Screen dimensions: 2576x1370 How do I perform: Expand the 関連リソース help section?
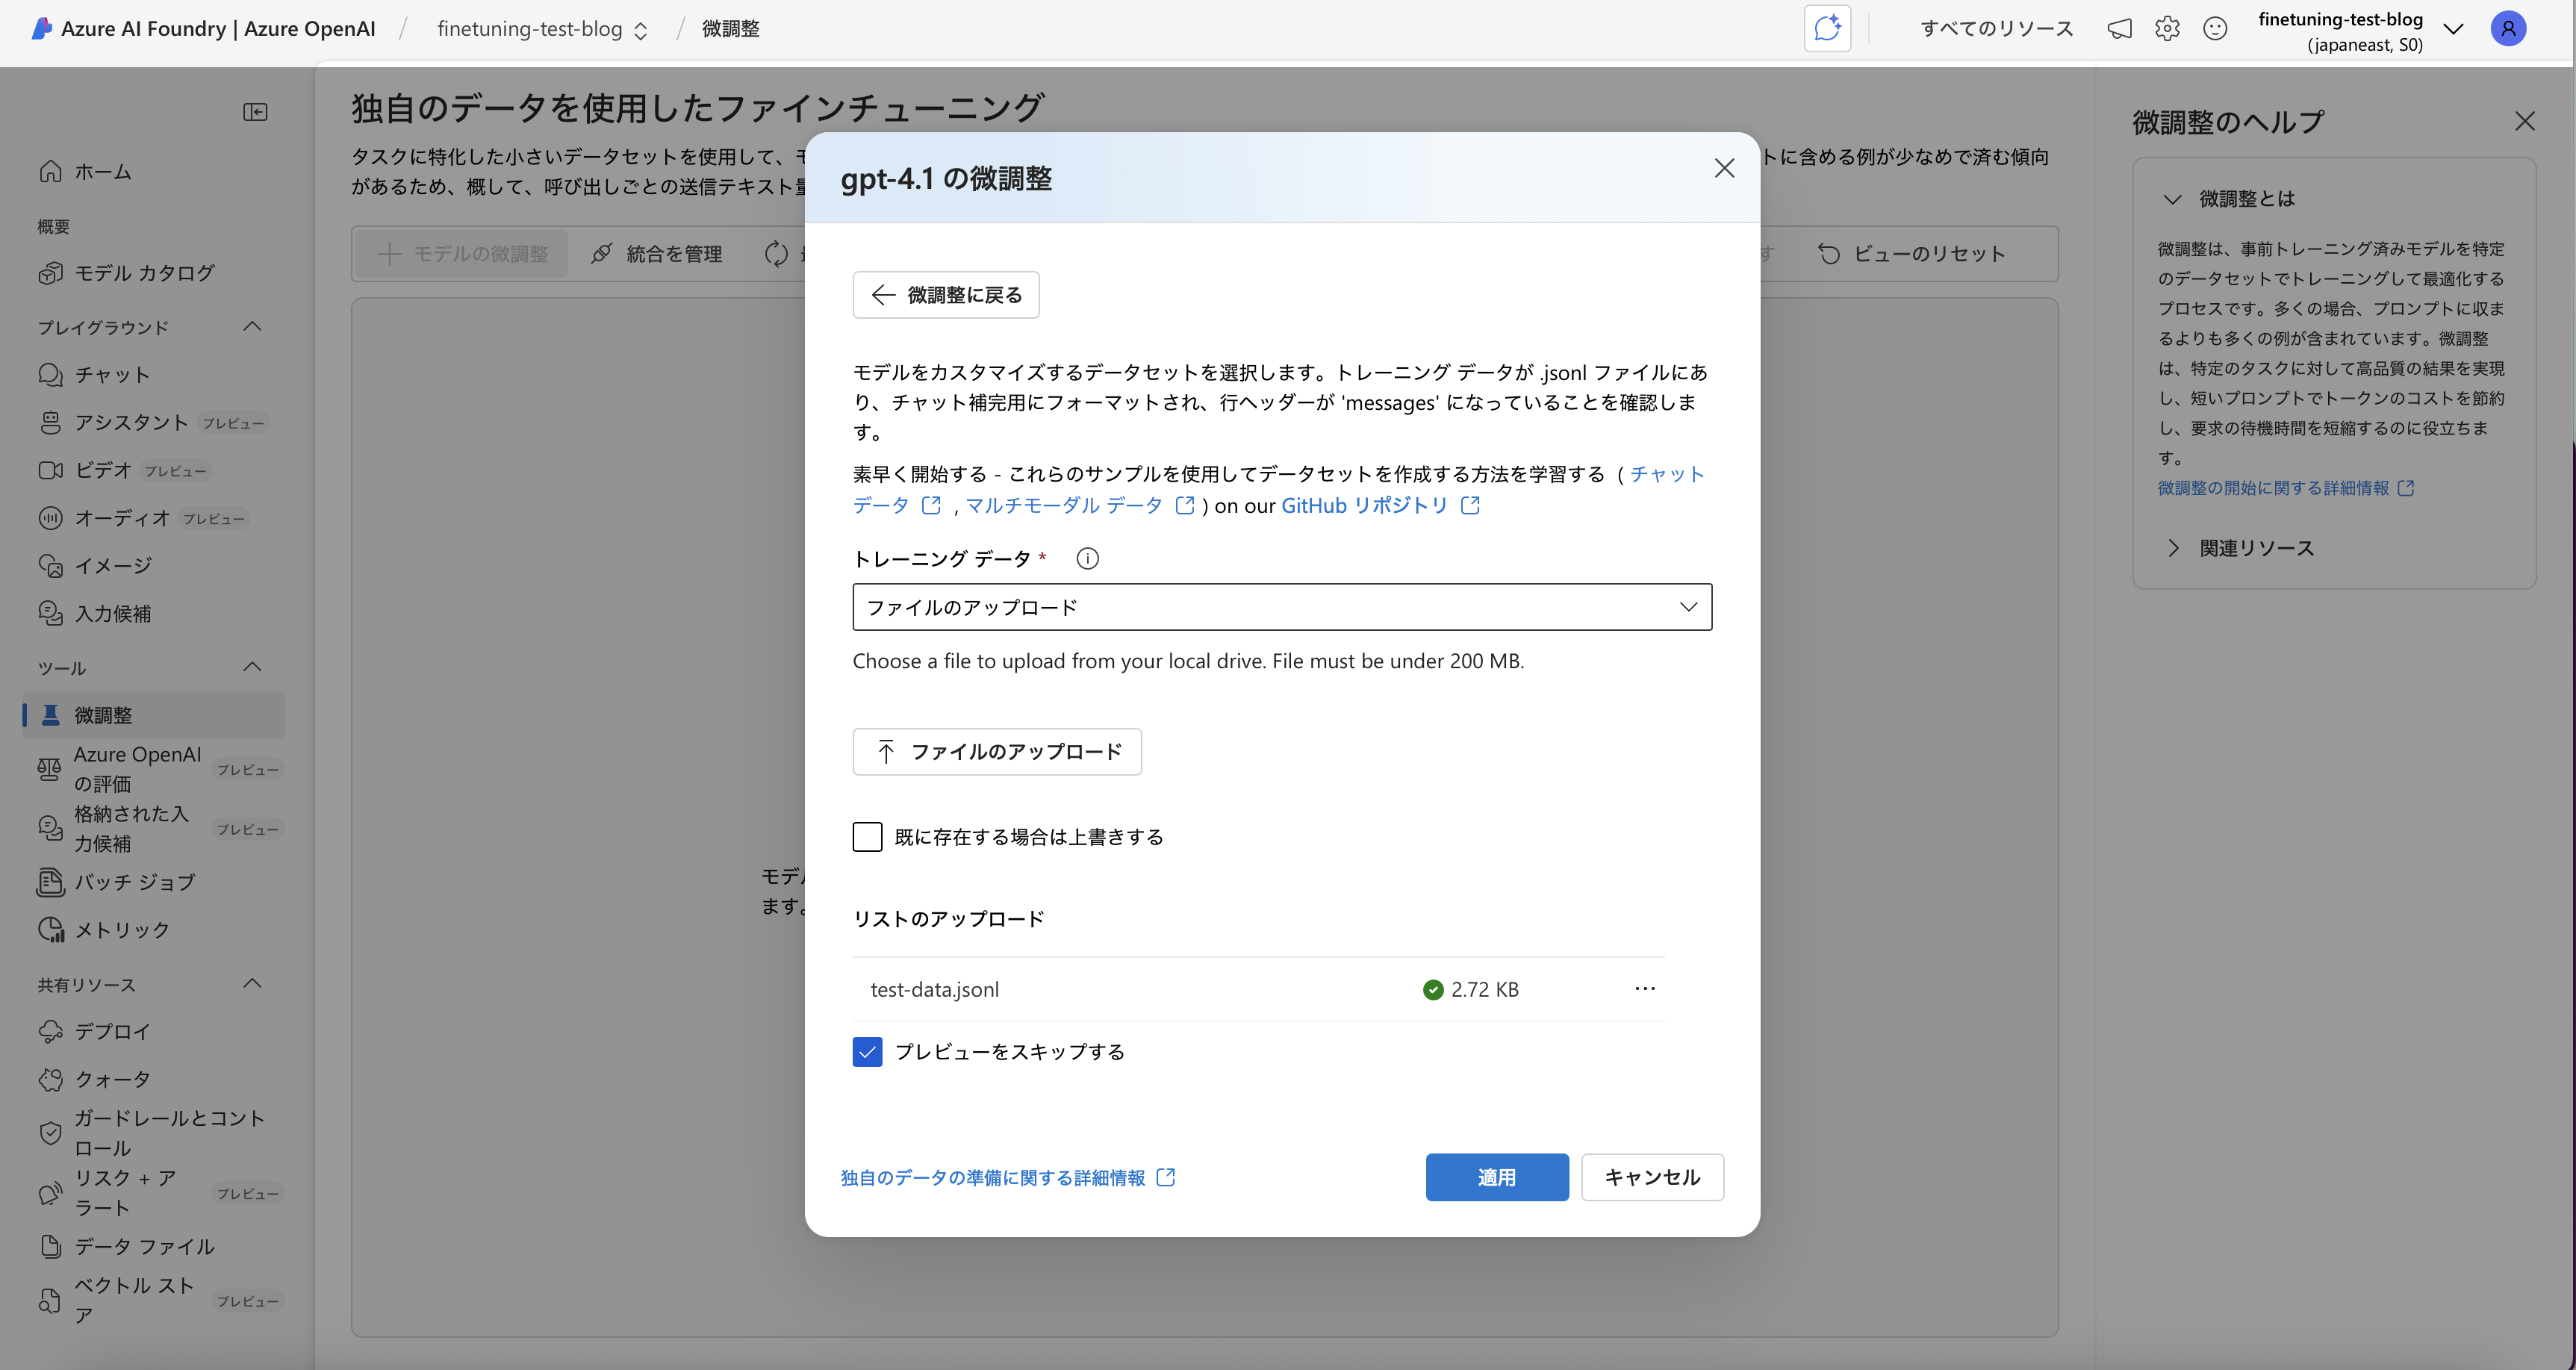tap(2172, 548)
